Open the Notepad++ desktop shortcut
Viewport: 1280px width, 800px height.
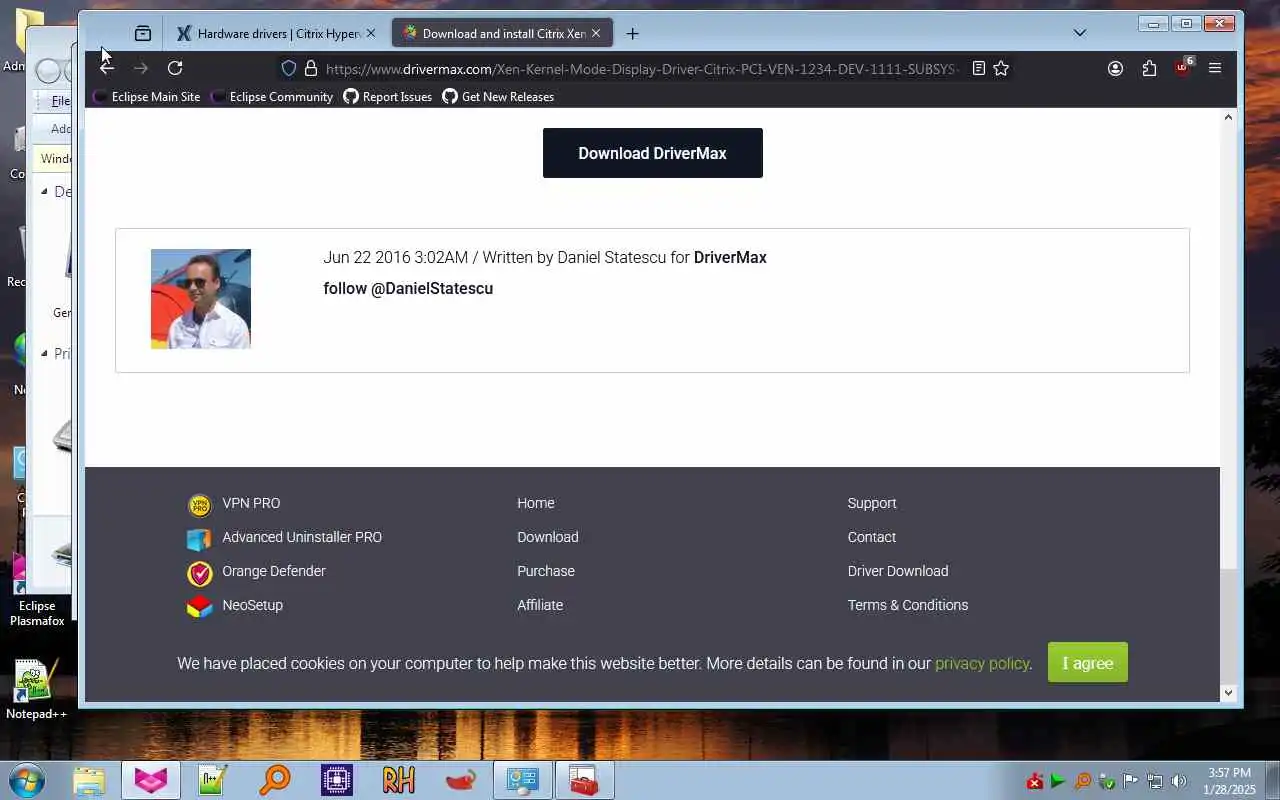[x=36, y=688]
